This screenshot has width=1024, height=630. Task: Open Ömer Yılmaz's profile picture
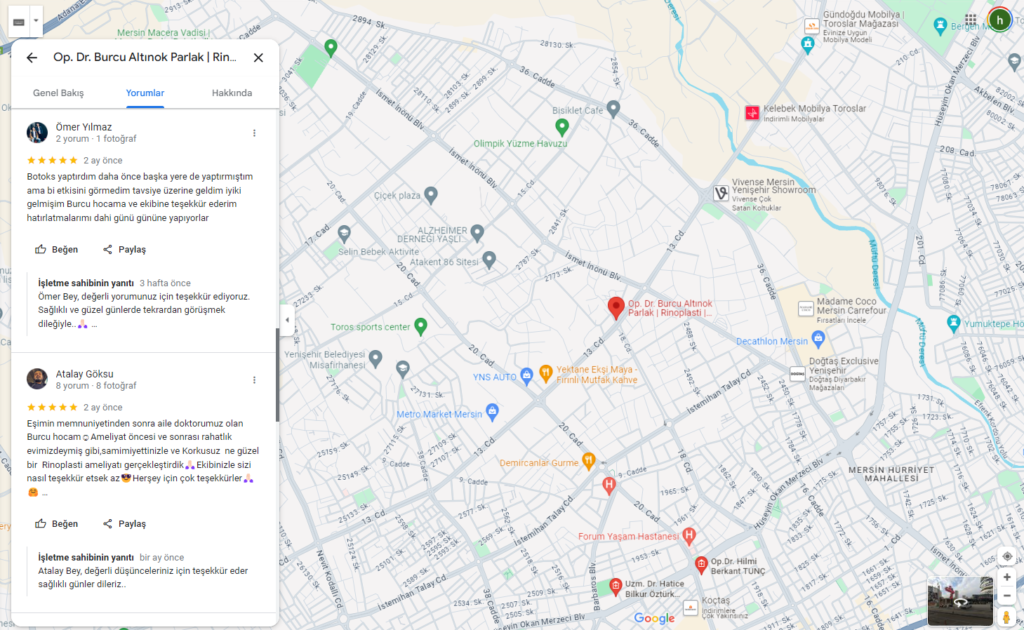[37, 133]
